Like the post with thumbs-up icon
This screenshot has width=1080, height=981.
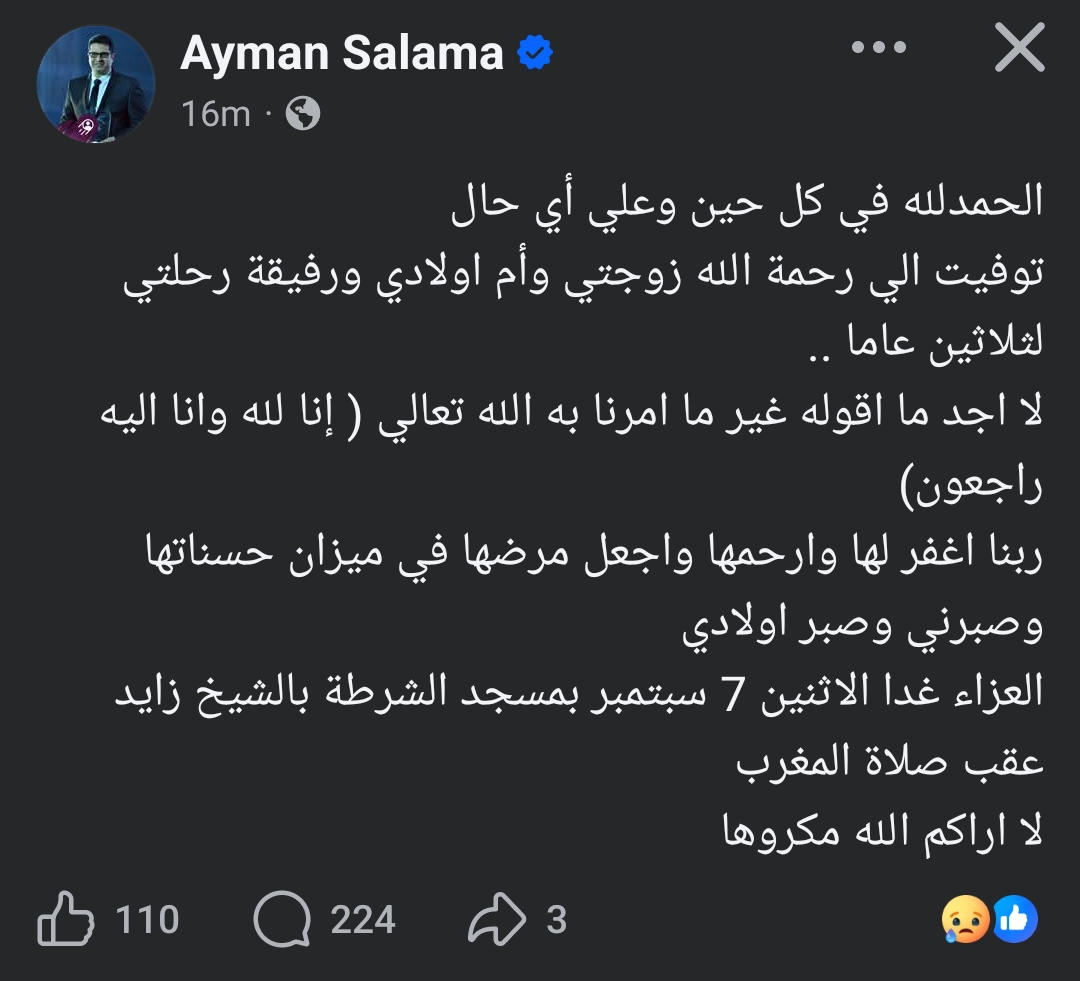[65, 918]
